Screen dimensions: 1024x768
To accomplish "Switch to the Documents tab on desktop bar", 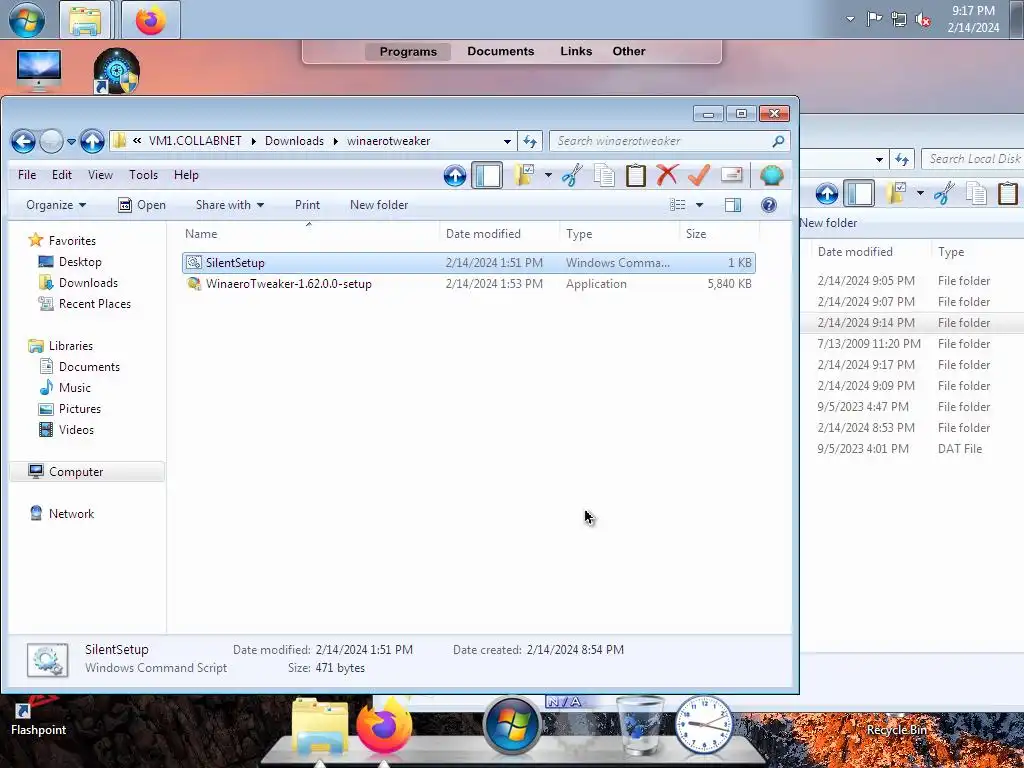I will 501,52.
